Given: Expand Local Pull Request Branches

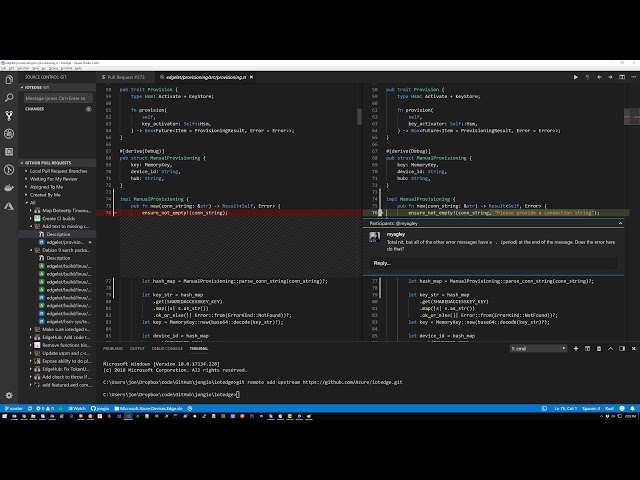Looking at the screenshot, I should pos(56,171).
